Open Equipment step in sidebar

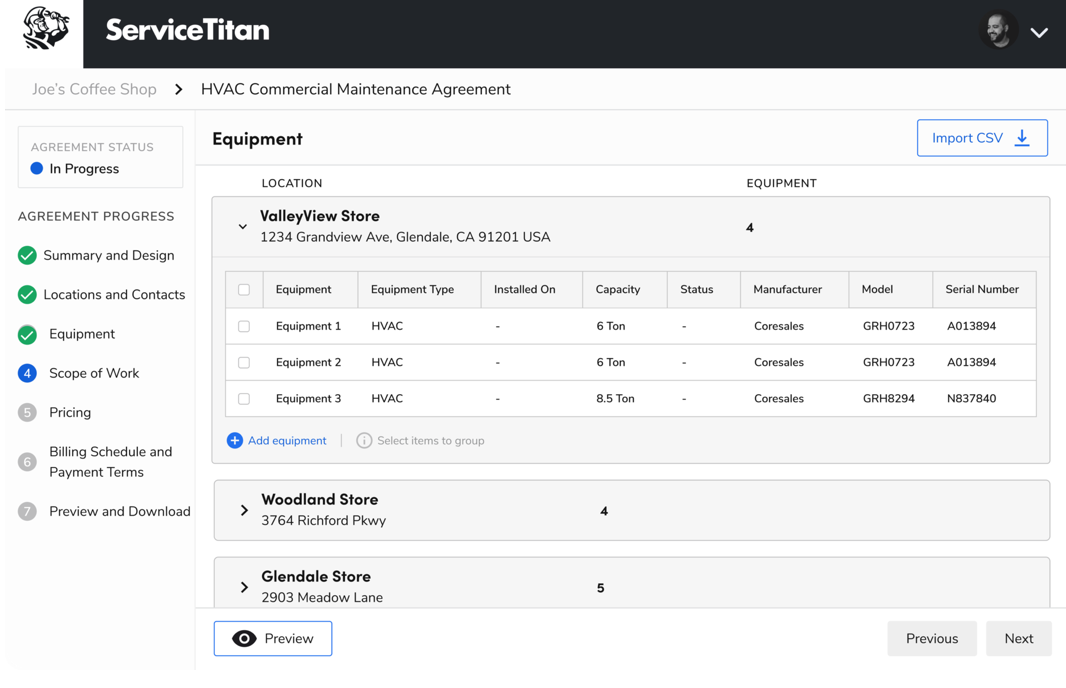pyautogui.click(x=82, y=334)
